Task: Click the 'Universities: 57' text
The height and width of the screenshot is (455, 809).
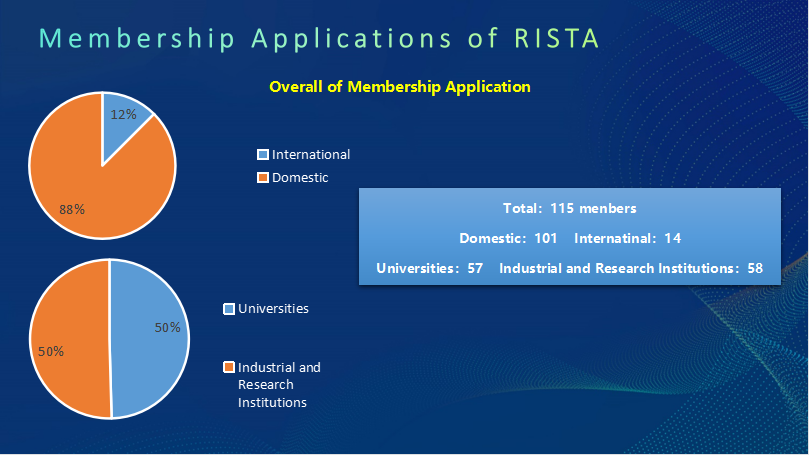Action: click(429, 268)
